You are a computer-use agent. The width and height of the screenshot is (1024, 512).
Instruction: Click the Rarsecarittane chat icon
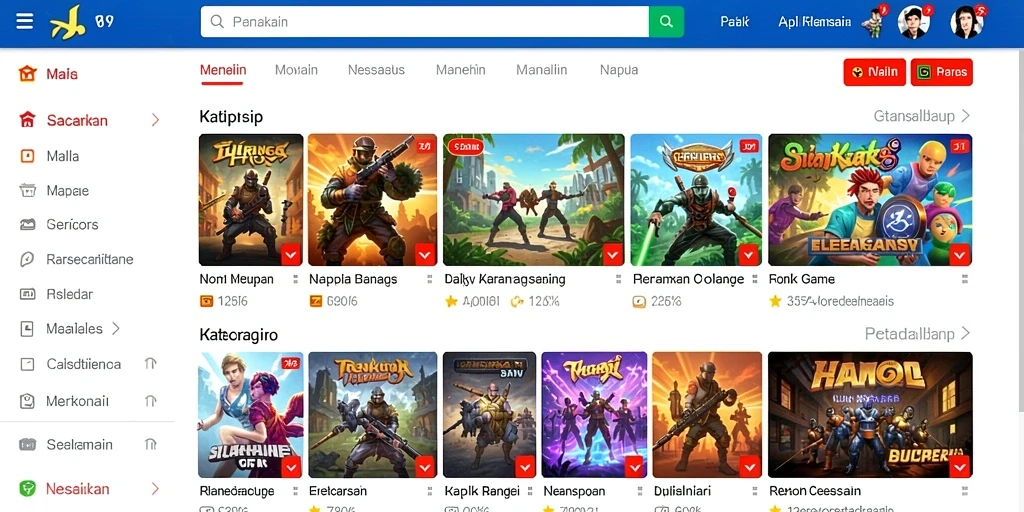[27, 259]
